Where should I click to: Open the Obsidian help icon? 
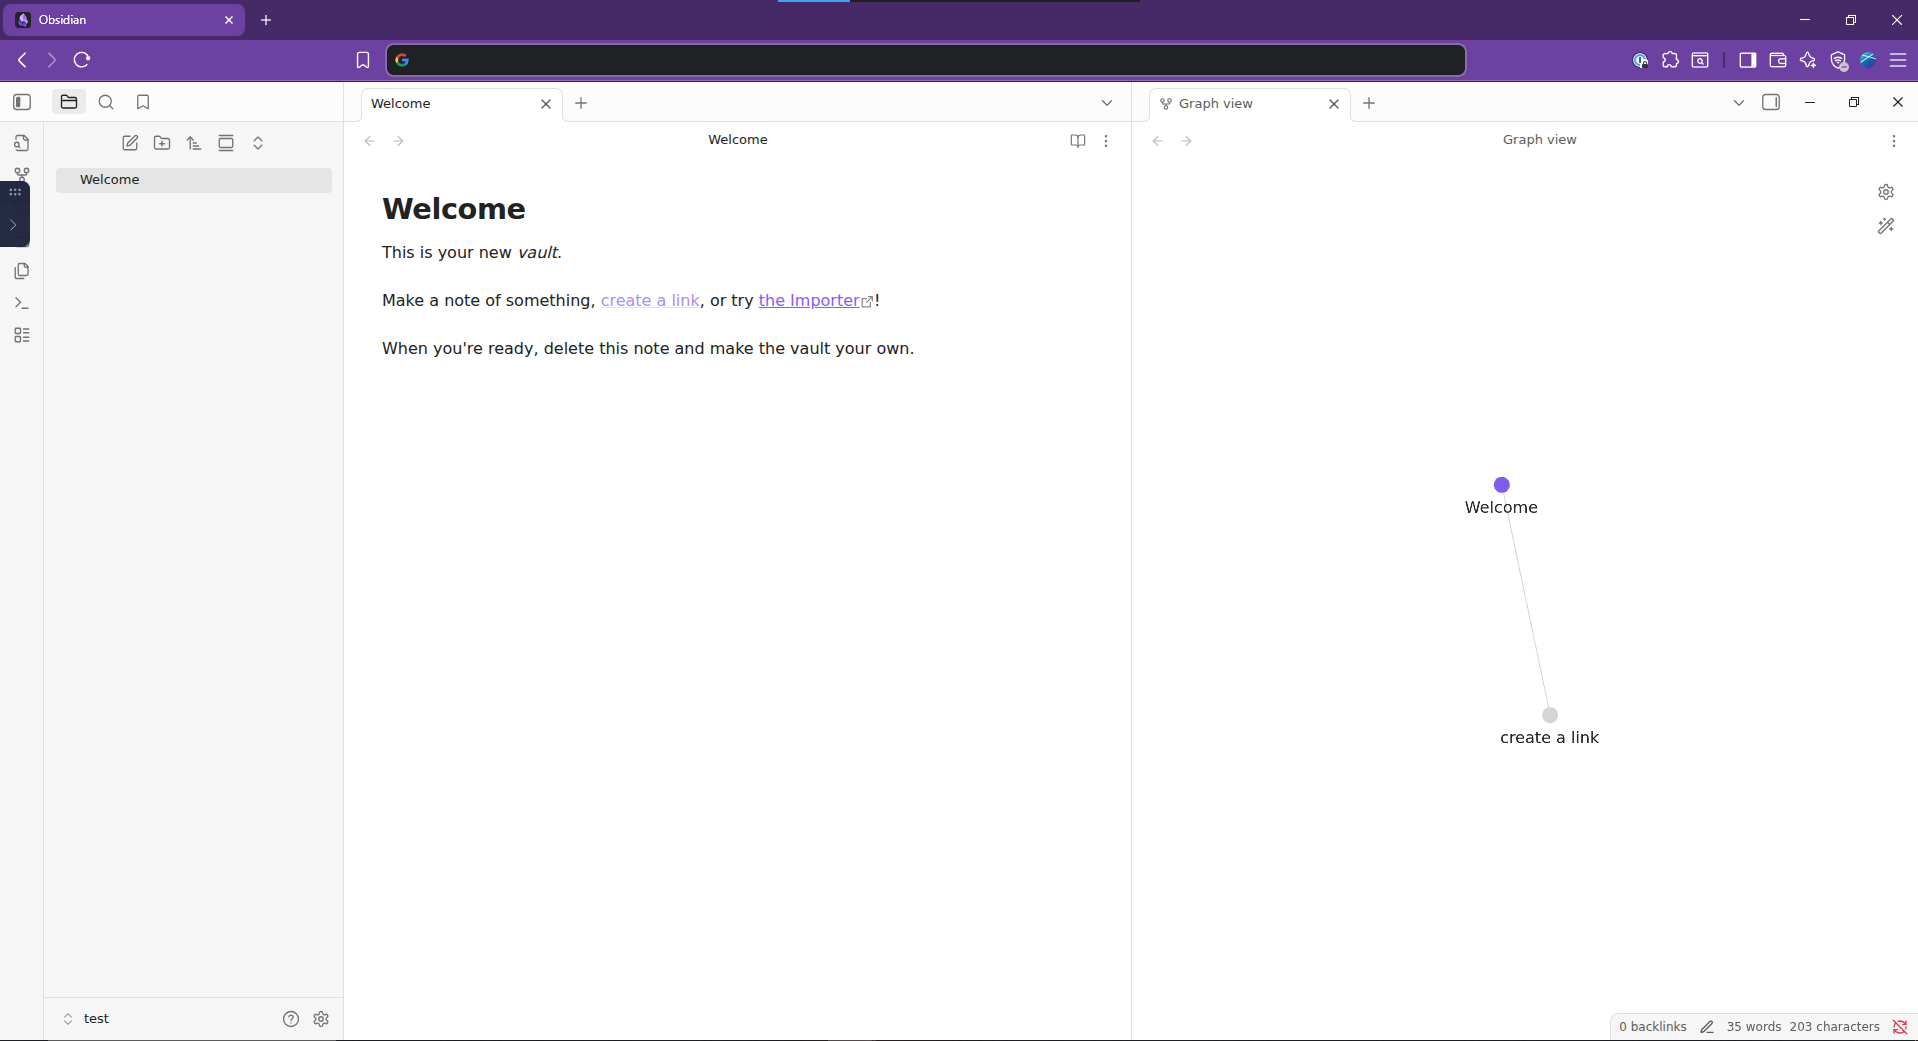tap(291, 1019)
